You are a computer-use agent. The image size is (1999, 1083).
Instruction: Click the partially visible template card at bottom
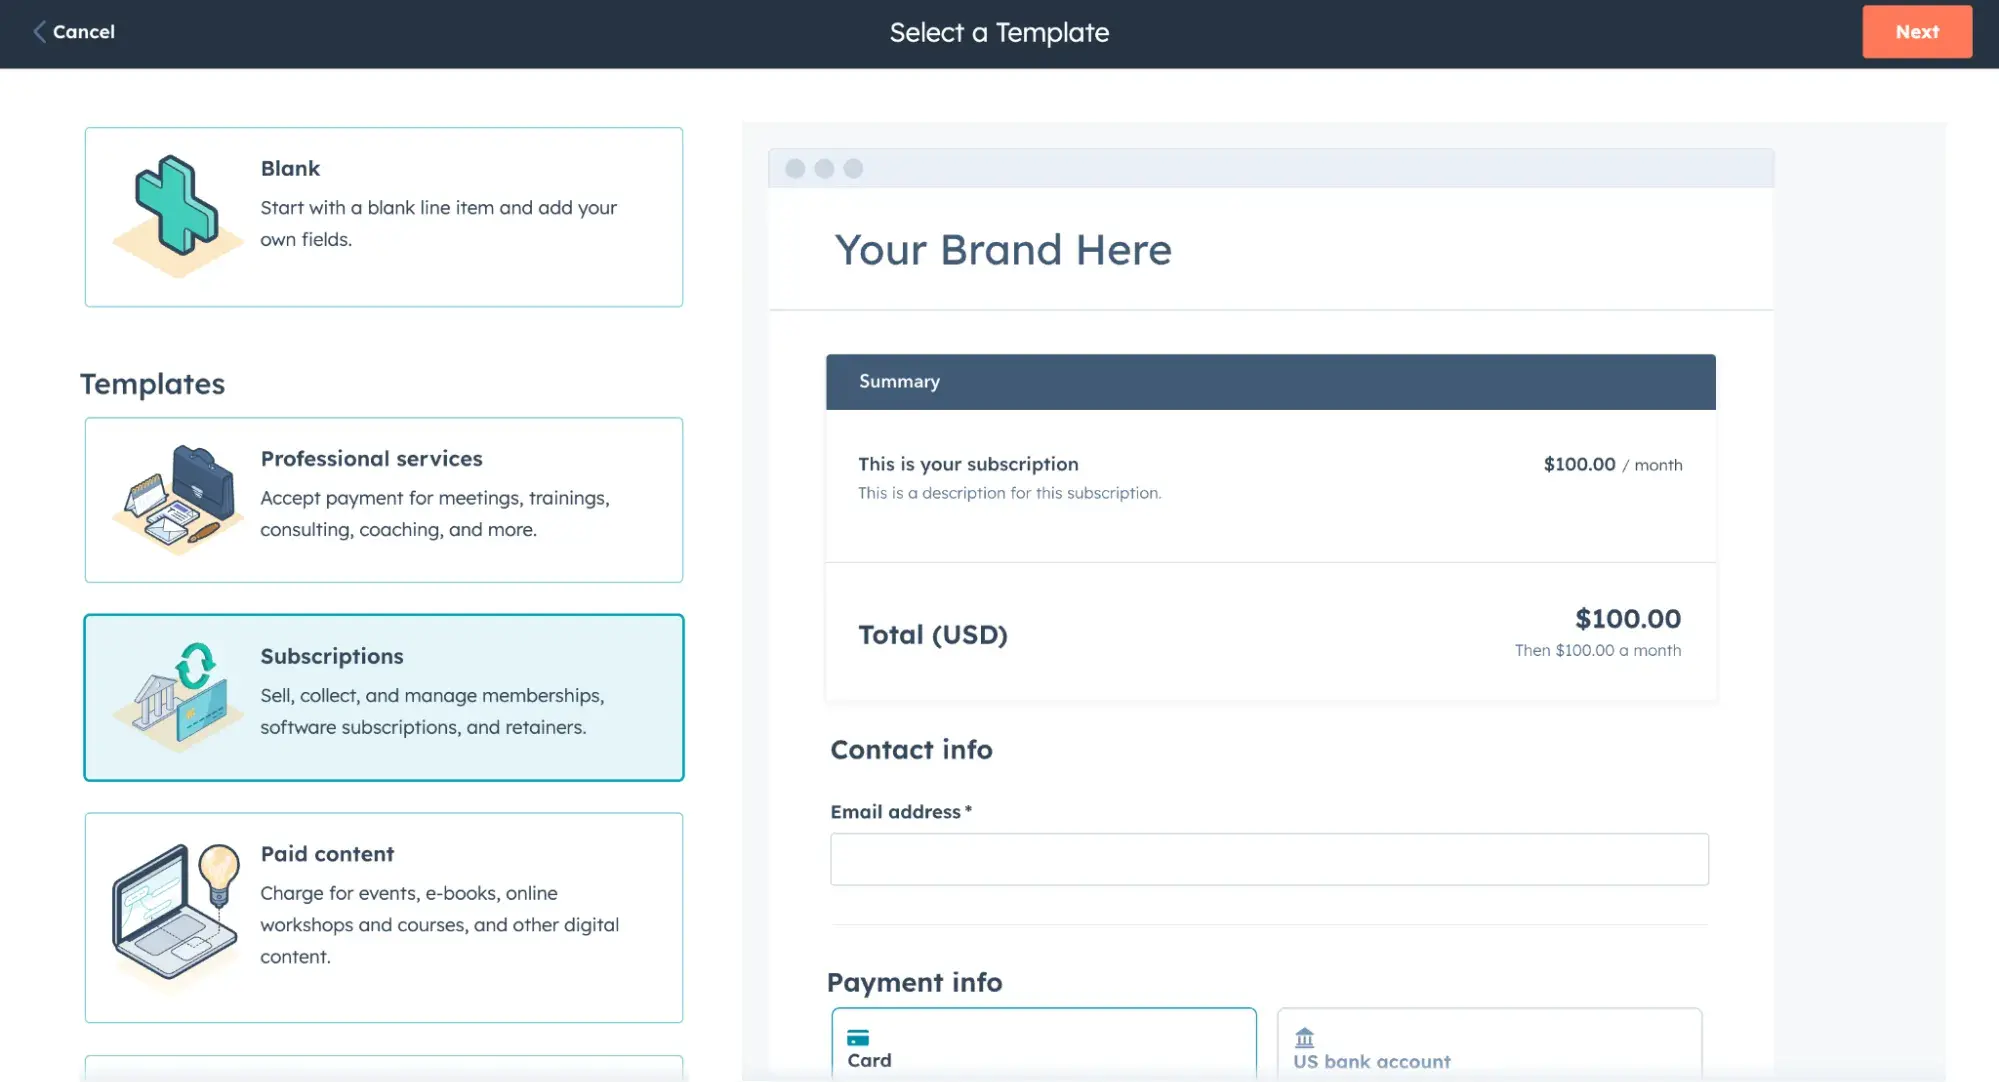click(384, 1067)
